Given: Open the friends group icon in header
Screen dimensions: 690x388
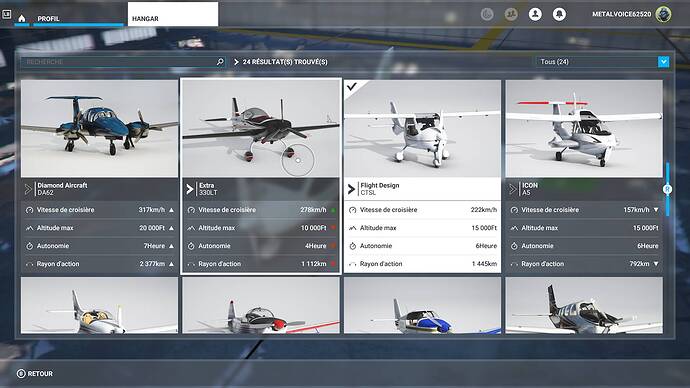Looking at the screenshot, I should point(511,15).
